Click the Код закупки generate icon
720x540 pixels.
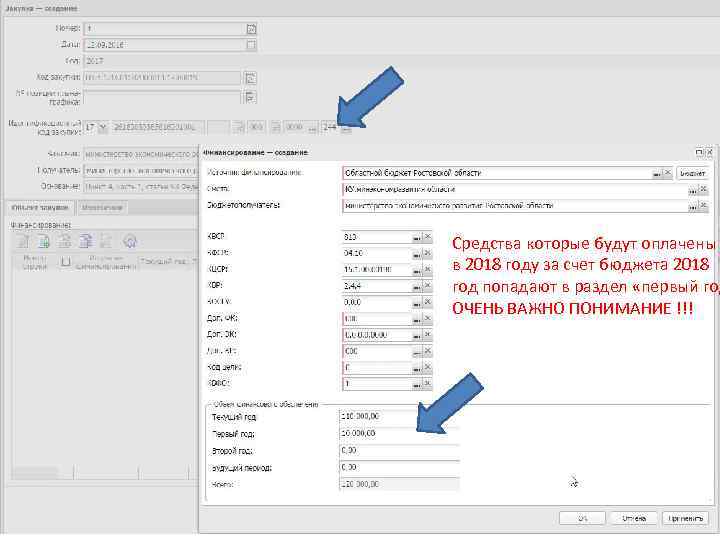click(250, 78)
